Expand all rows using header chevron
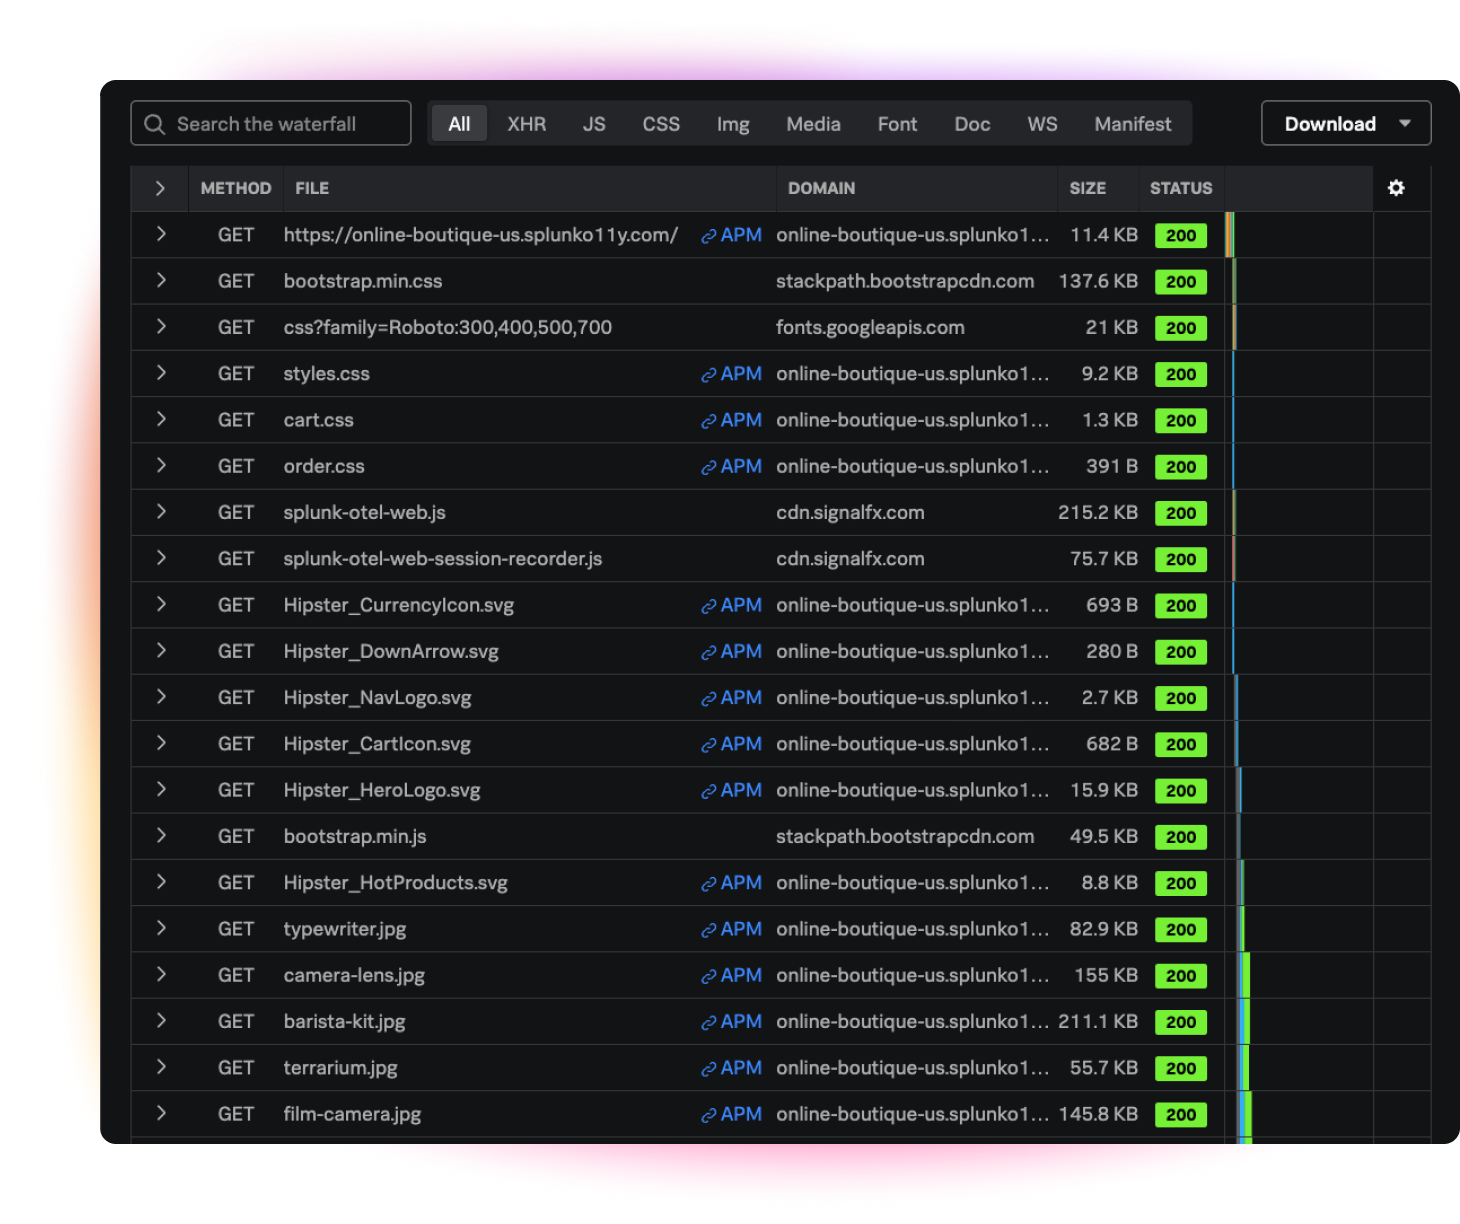The height and width of the screenshot is (1224, 1460). 160,188
